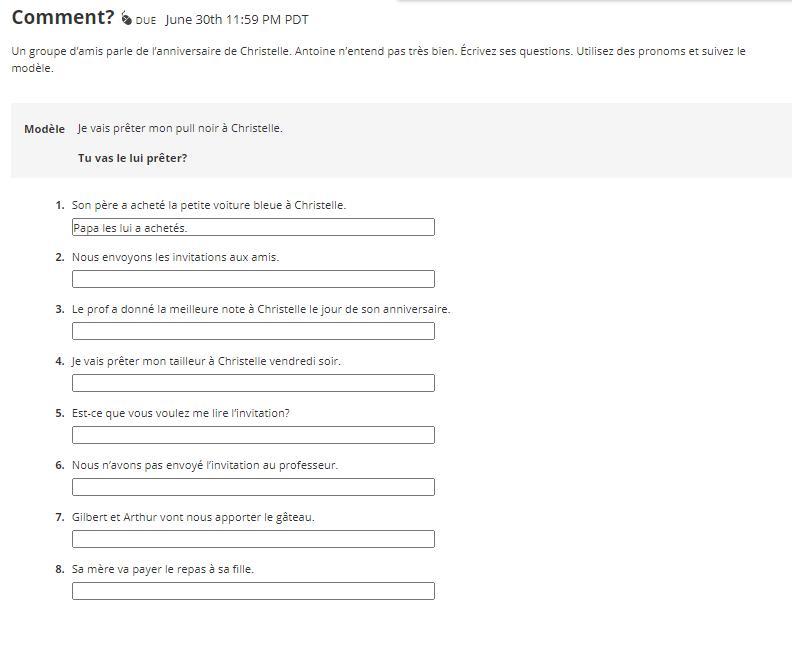Click the mouse icon beside the DUE label
This screenshot has height=657, width=792.
[x=126, y=19]
